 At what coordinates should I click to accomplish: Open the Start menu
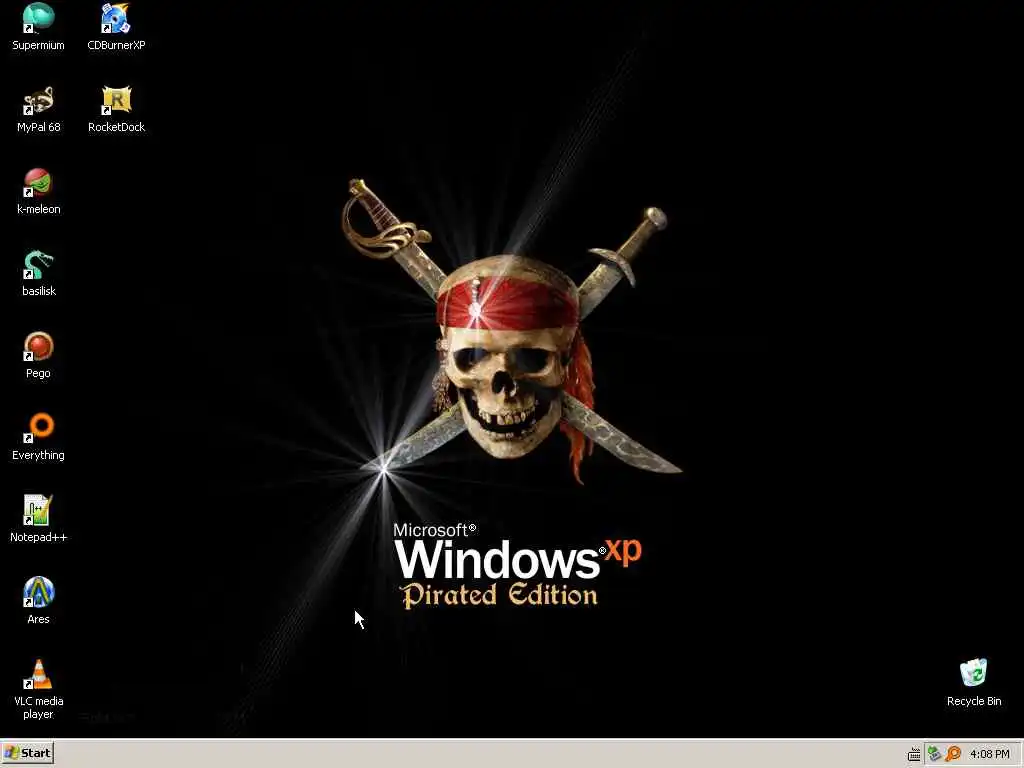point(27,754)
